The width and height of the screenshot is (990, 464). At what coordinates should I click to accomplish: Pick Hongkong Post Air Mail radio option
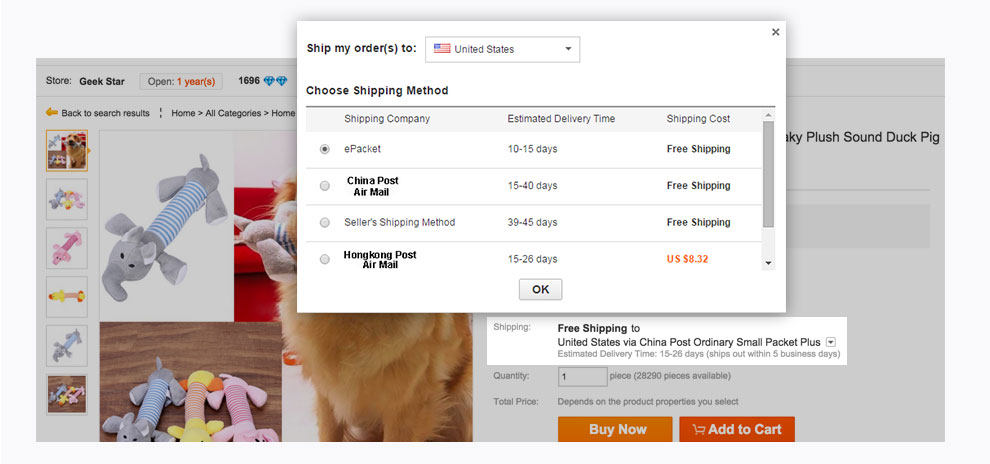pyautogui.click(x=325, y=259)
